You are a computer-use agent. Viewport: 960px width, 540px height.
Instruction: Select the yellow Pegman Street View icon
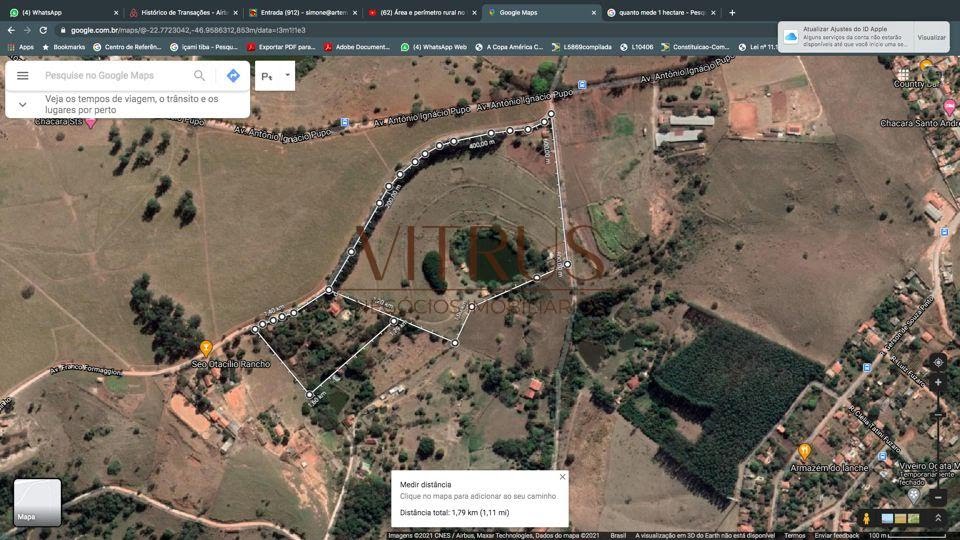tap(866, 519)
